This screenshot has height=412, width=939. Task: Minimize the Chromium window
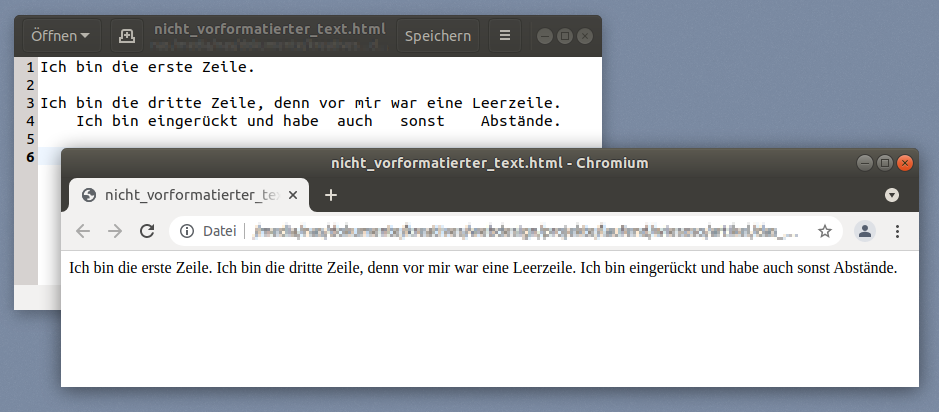pyautogui.click(x=865, y=163)
